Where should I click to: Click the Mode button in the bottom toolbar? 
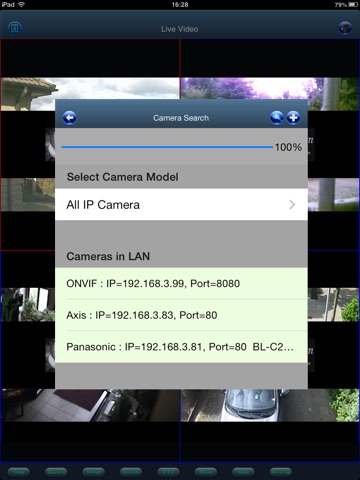click(x=206, y=472)
